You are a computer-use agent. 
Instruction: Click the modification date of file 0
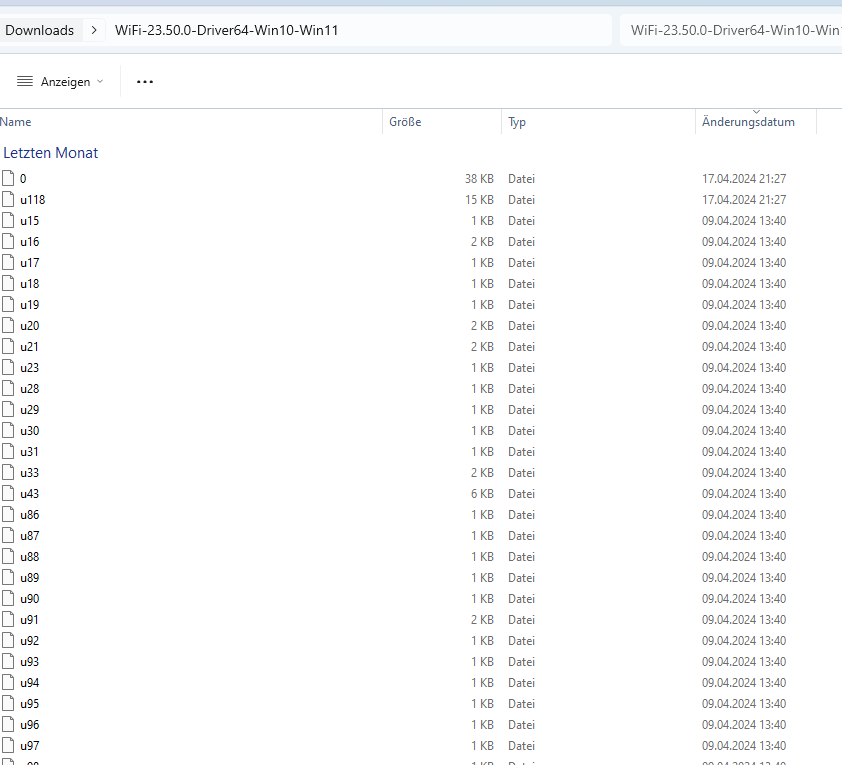point(744,178)
